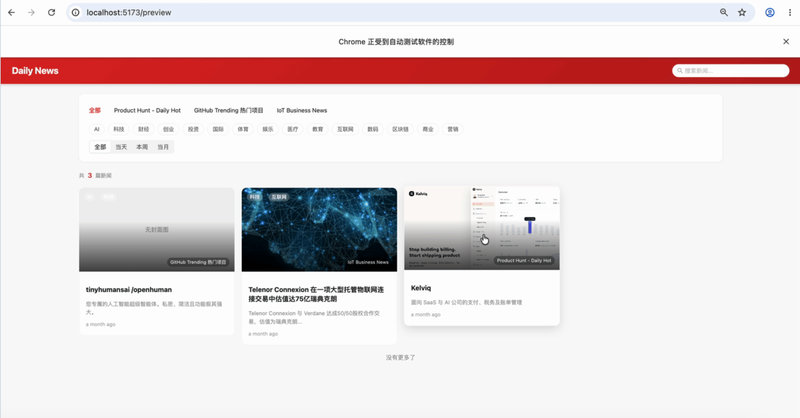800x418 pixels.
Task: Switch to IoT Business News tab
Action: 302,110
